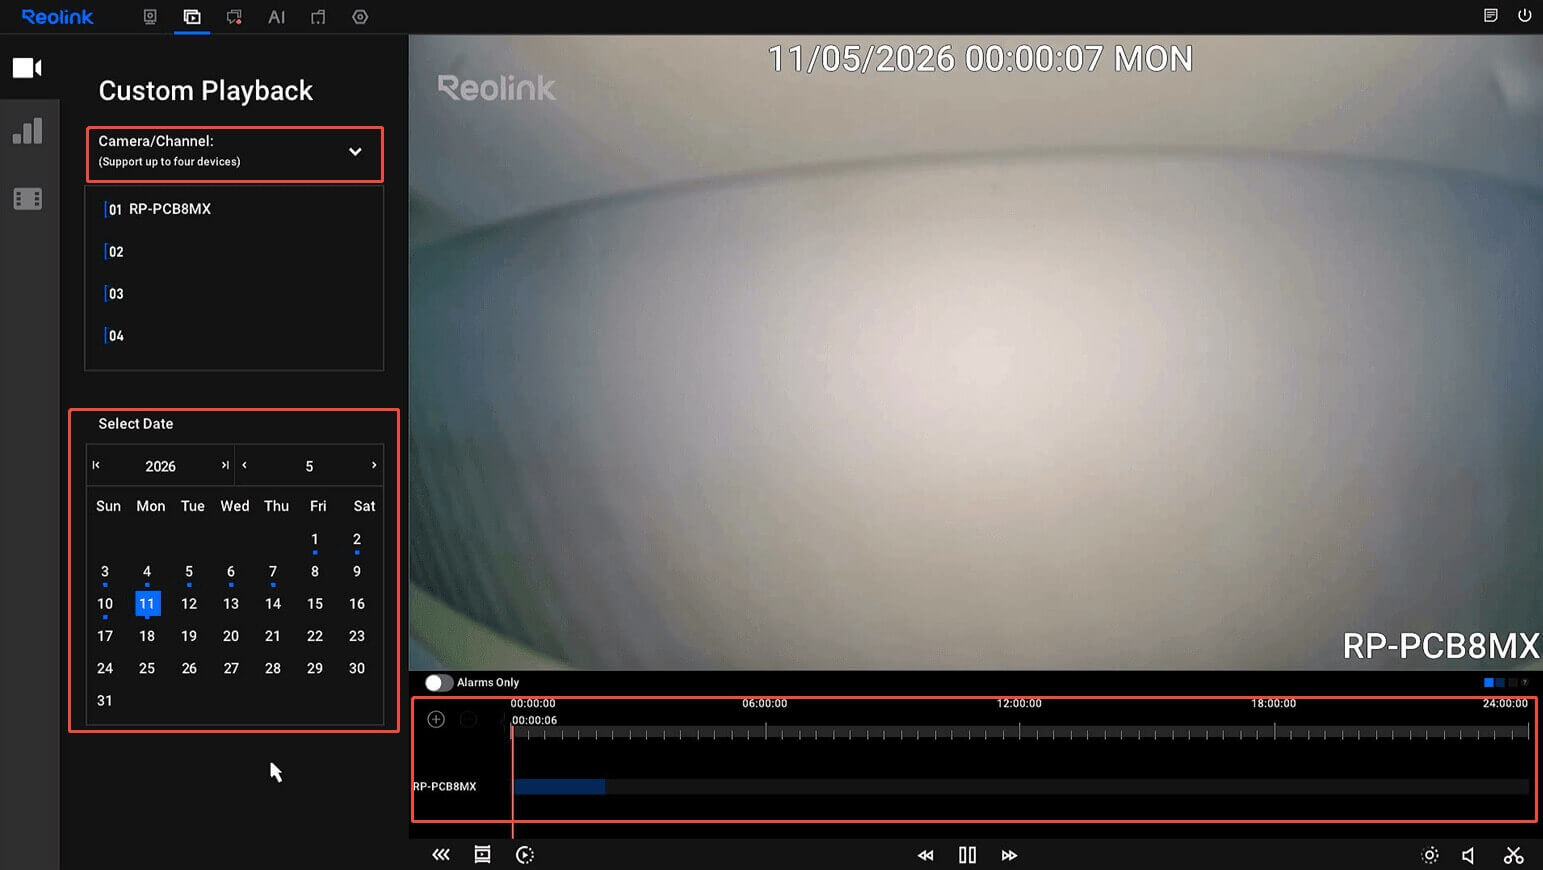Click the Reolink logo top left
This screenshot has width=1543, height=870.
(58, 17)
